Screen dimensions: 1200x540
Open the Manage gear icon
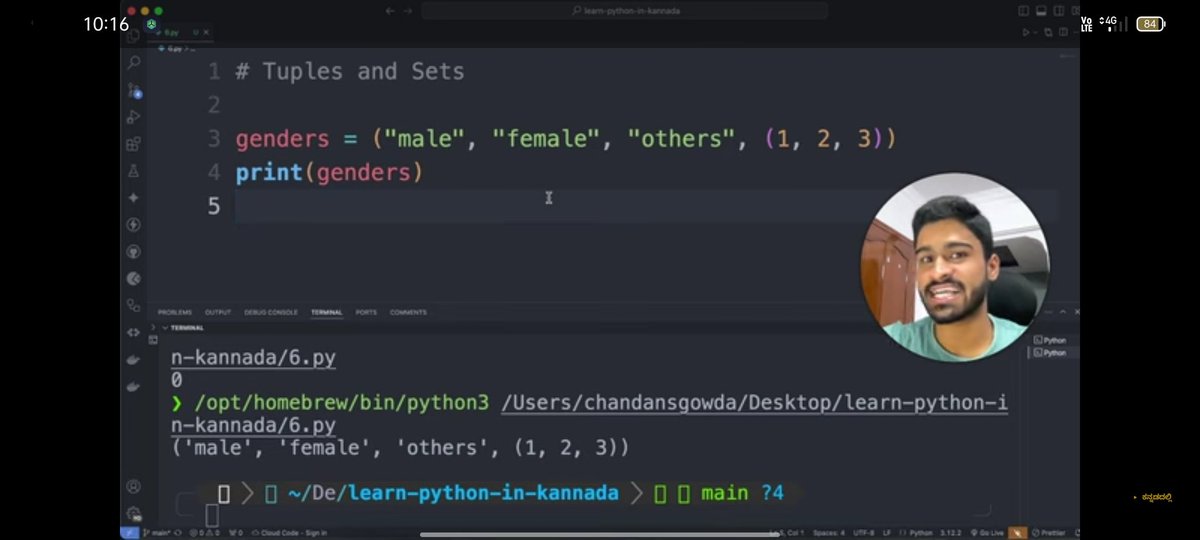pos(134,513)
